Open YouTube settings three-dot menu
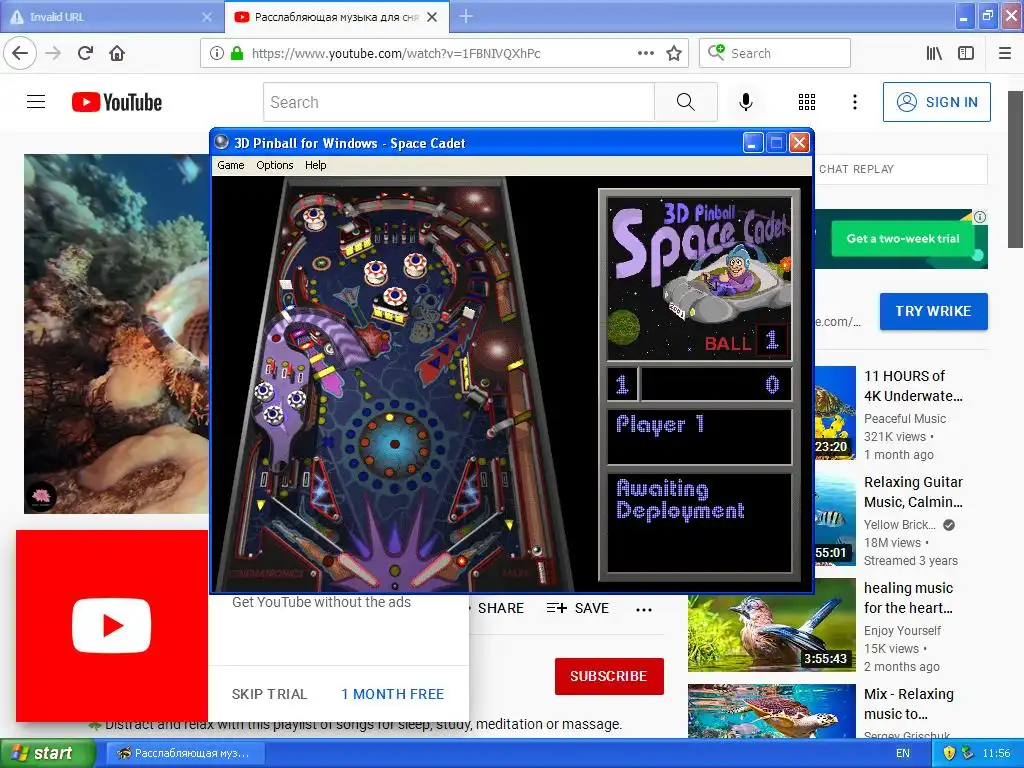1024x768 pixels. point(855,102)
